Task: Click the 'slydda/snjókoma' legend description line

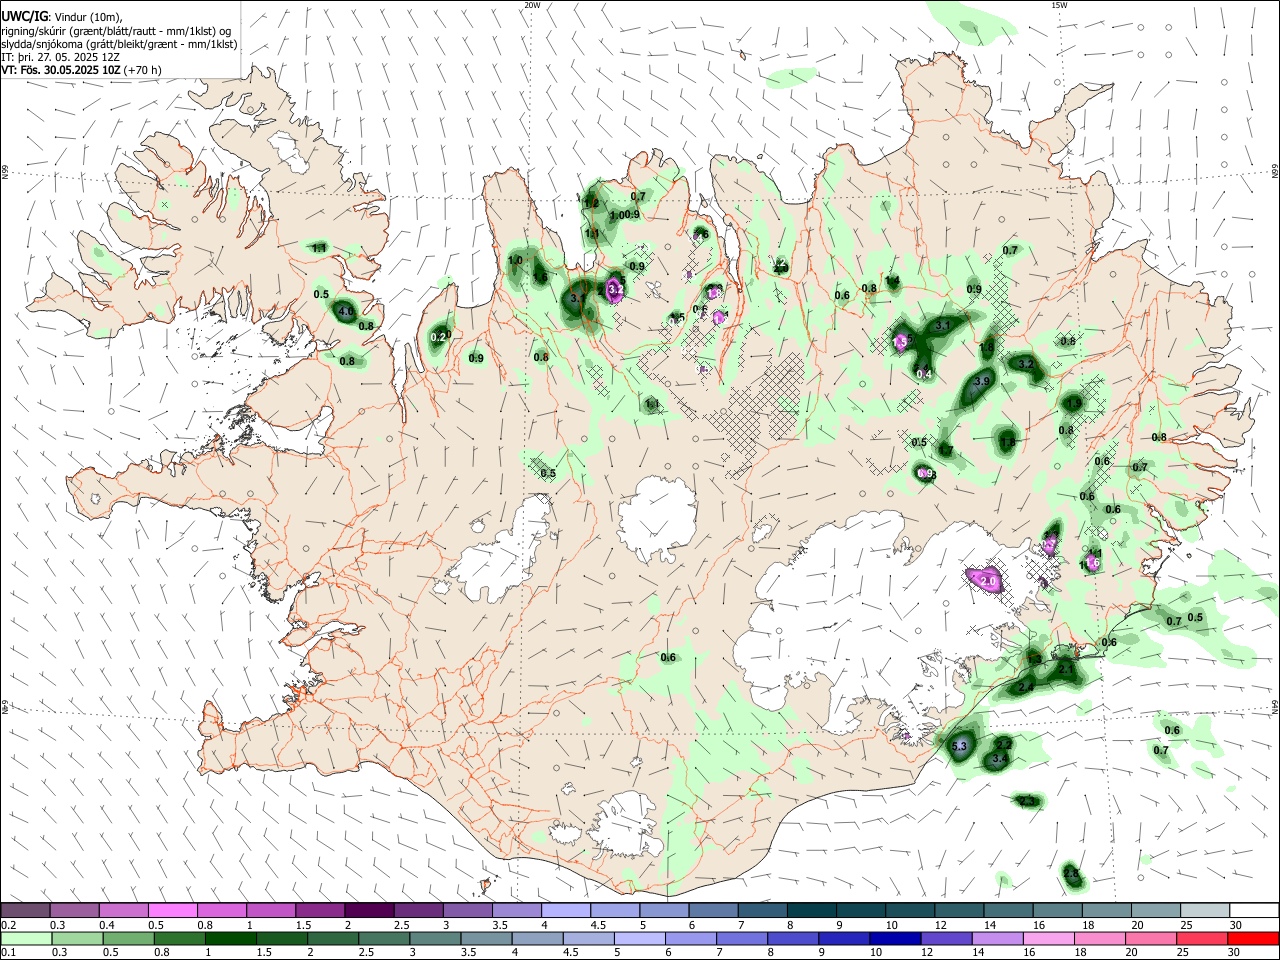Action: tap(119, 44)
